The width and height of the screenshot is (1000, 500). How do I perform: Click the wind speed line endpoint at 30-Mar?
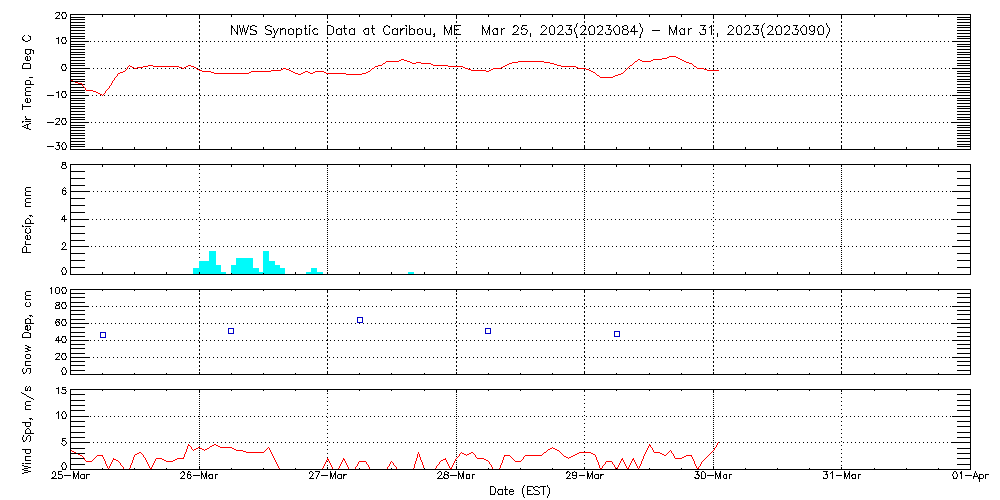[719, 442]
